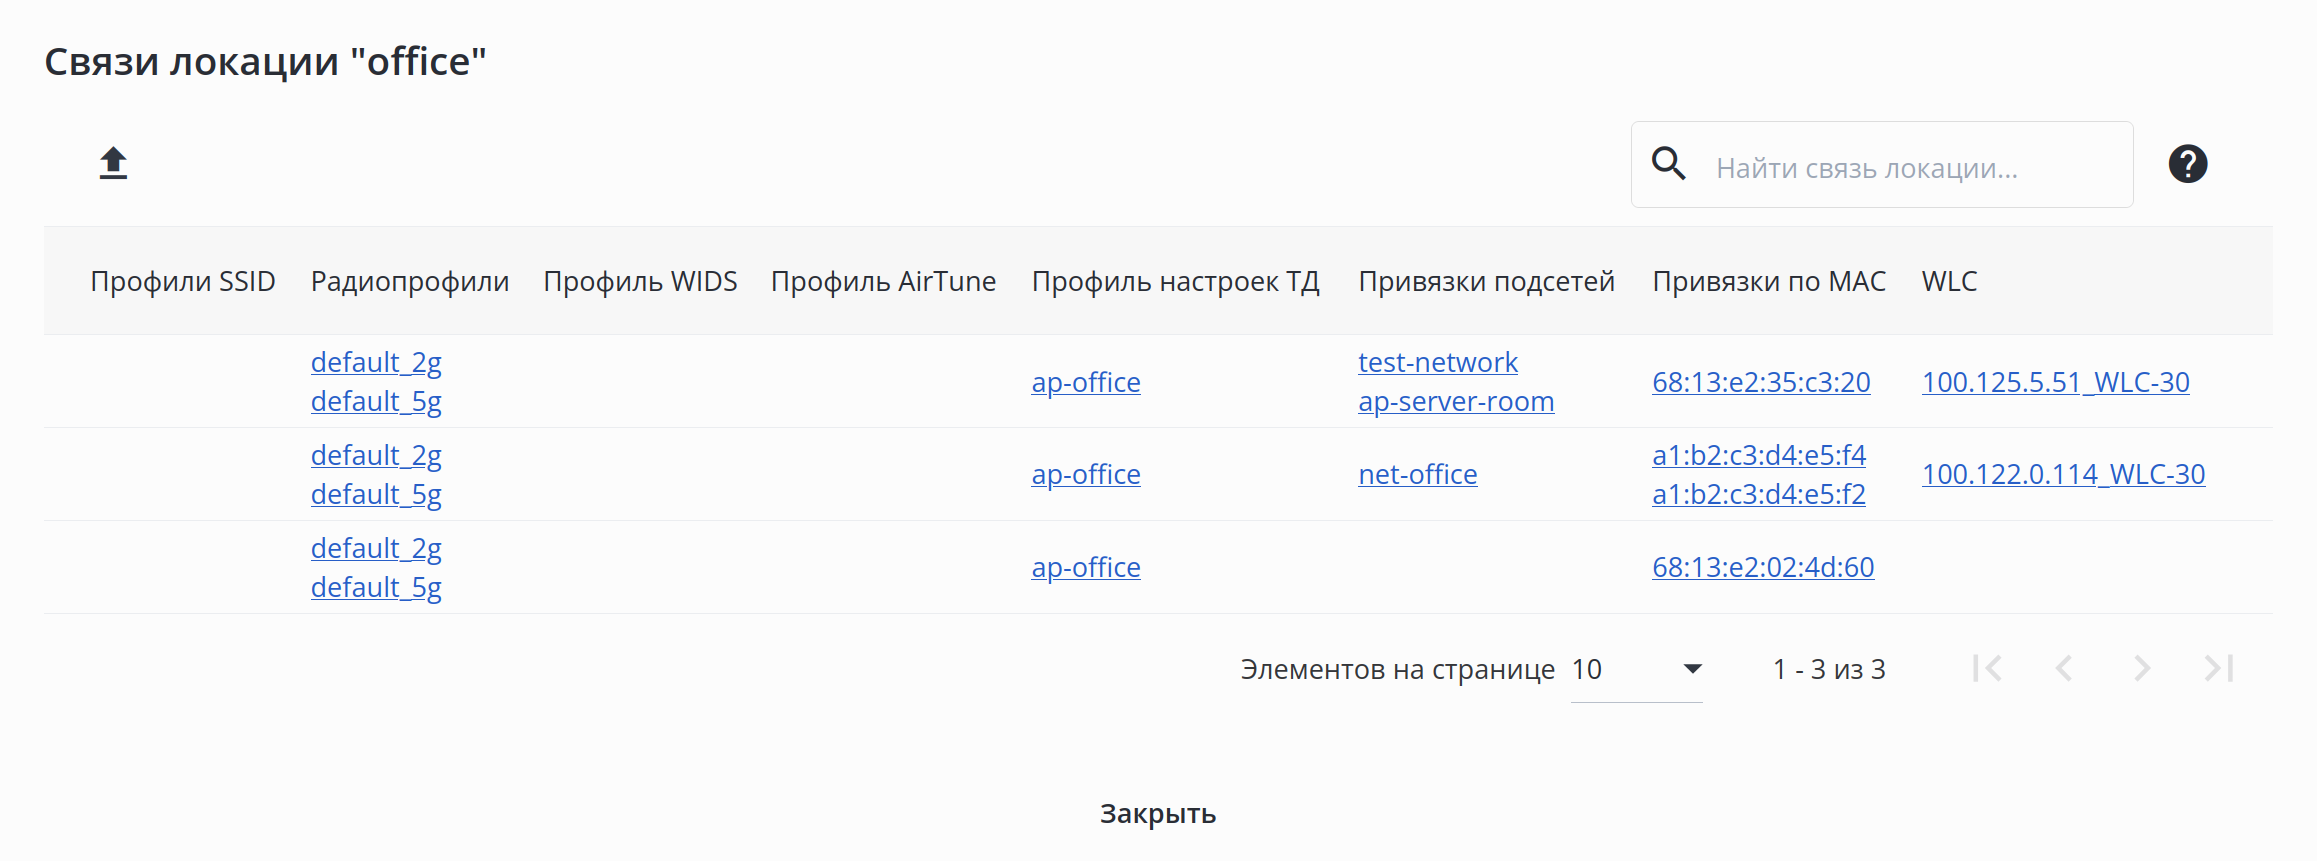The image size is (2317, 861).
Task: Open MAC binding 68:13:e2:35:c3:20
Action: coord(1760,382)
